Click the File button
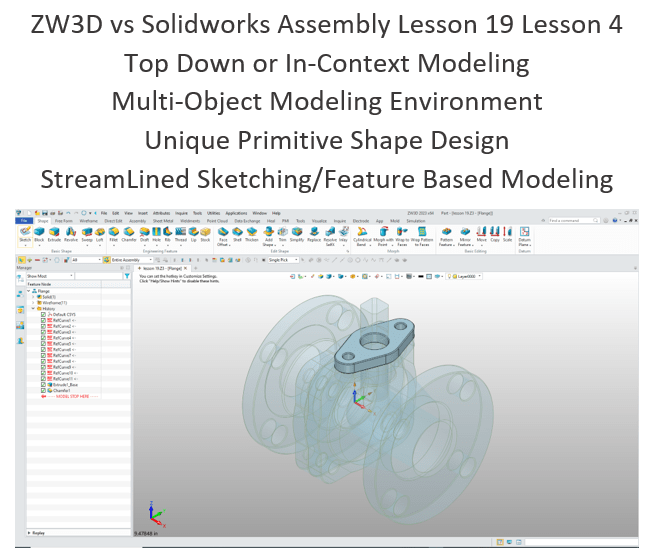The width and height of the screenshot is (648, 552). click(23, 221)
